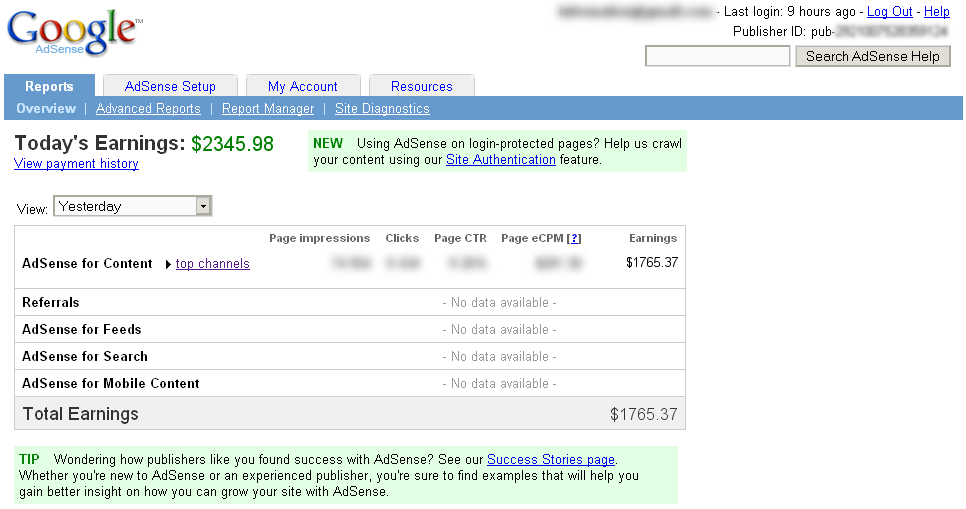Focus the AdSense help search field
This screenshot has height=509, width=966.
[717, 56]
